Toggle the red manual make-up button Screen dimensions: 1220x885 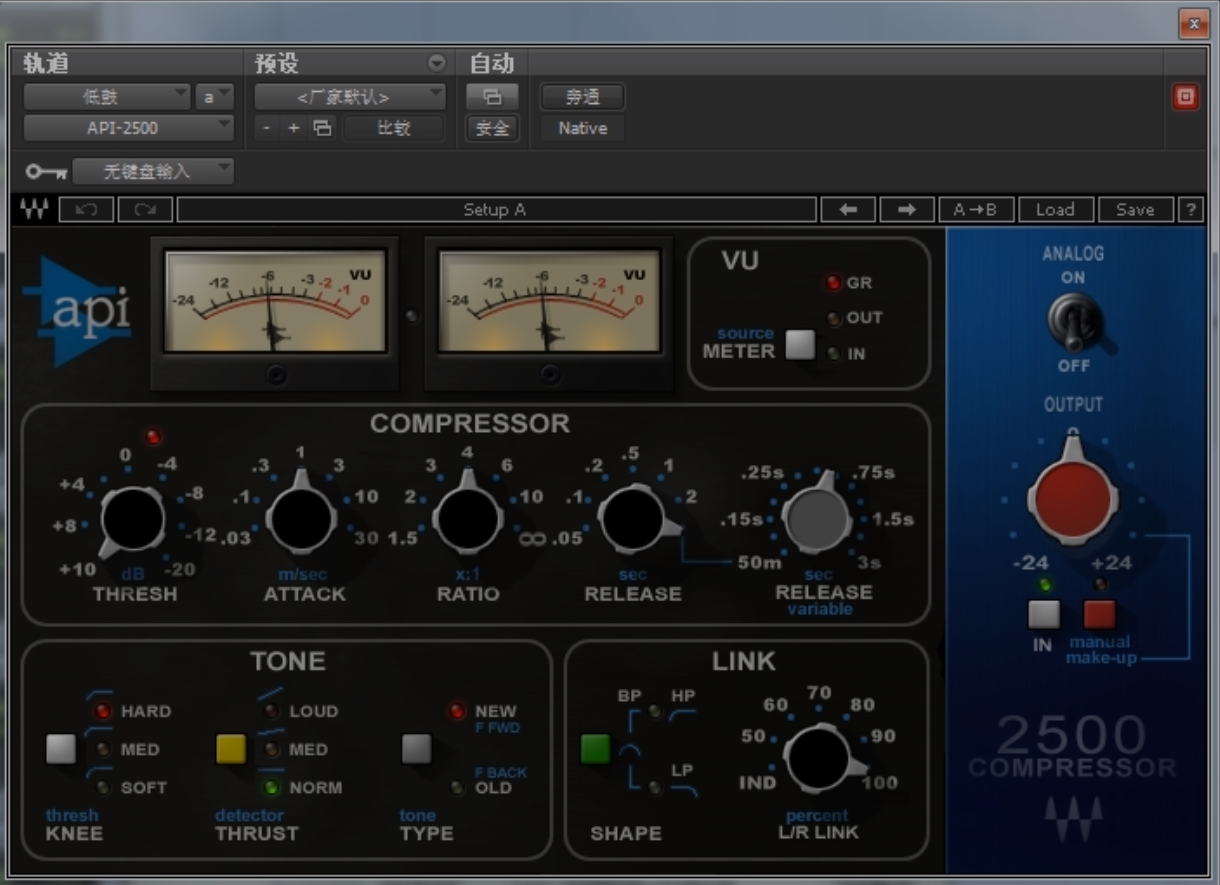click(x=1099, y=614)
